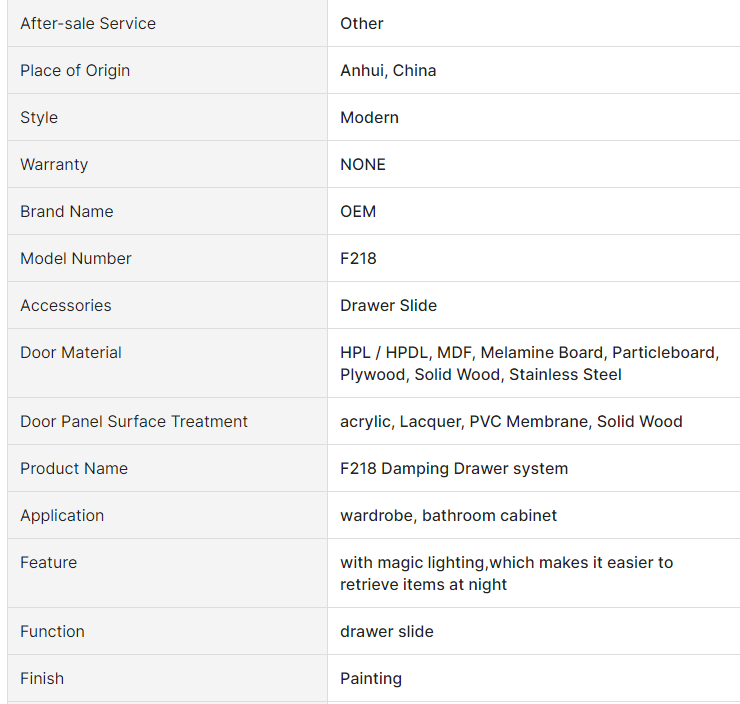
Task: Click the Style attribute label
Action: 39,117
